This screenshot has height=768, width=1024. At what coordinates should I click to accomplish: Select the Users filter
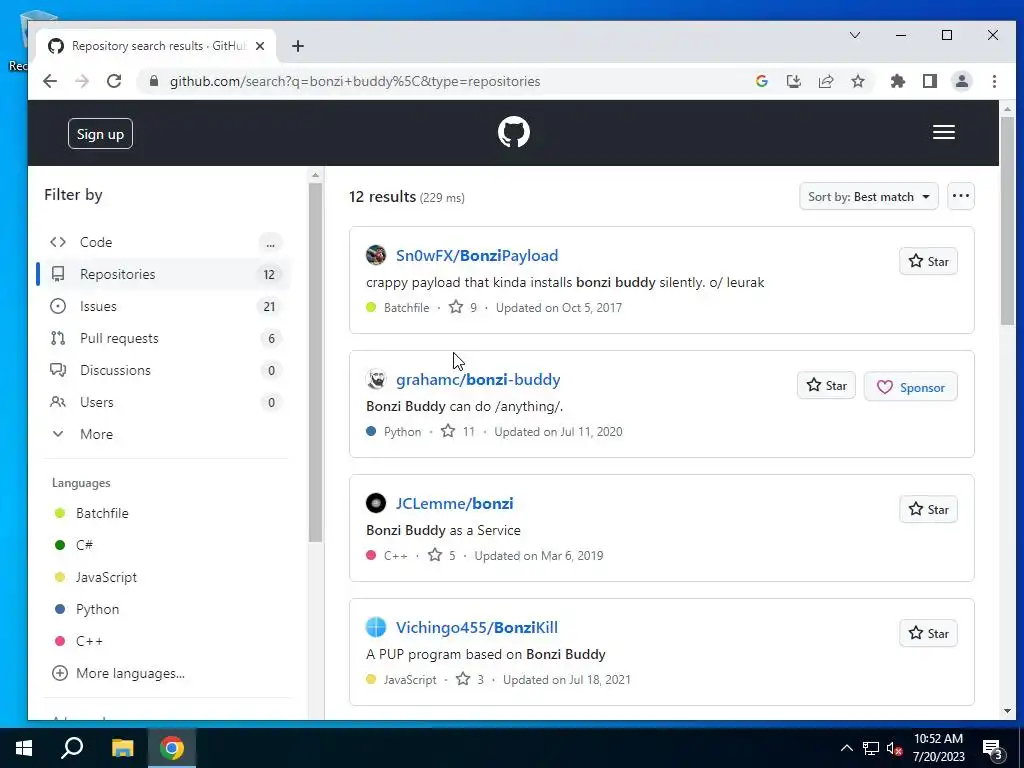click(166, 402)
